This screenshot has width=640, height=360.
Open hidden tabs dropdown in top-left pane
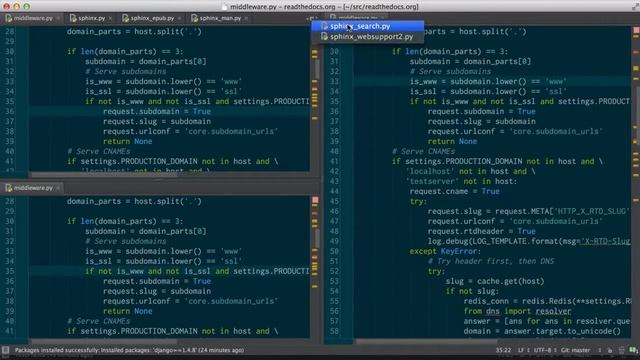311,18
